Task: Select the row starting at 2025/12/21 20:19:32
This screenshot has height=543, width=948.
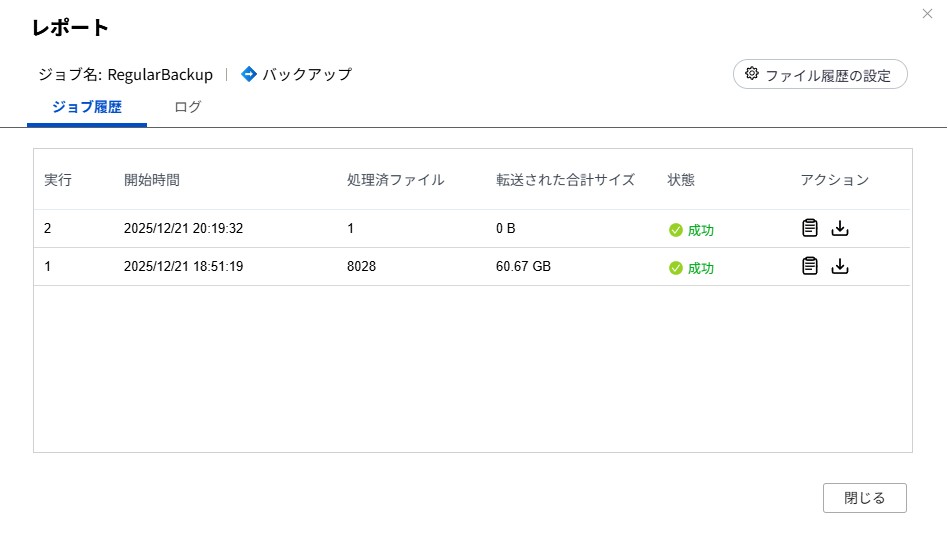Action: (184, 228)
